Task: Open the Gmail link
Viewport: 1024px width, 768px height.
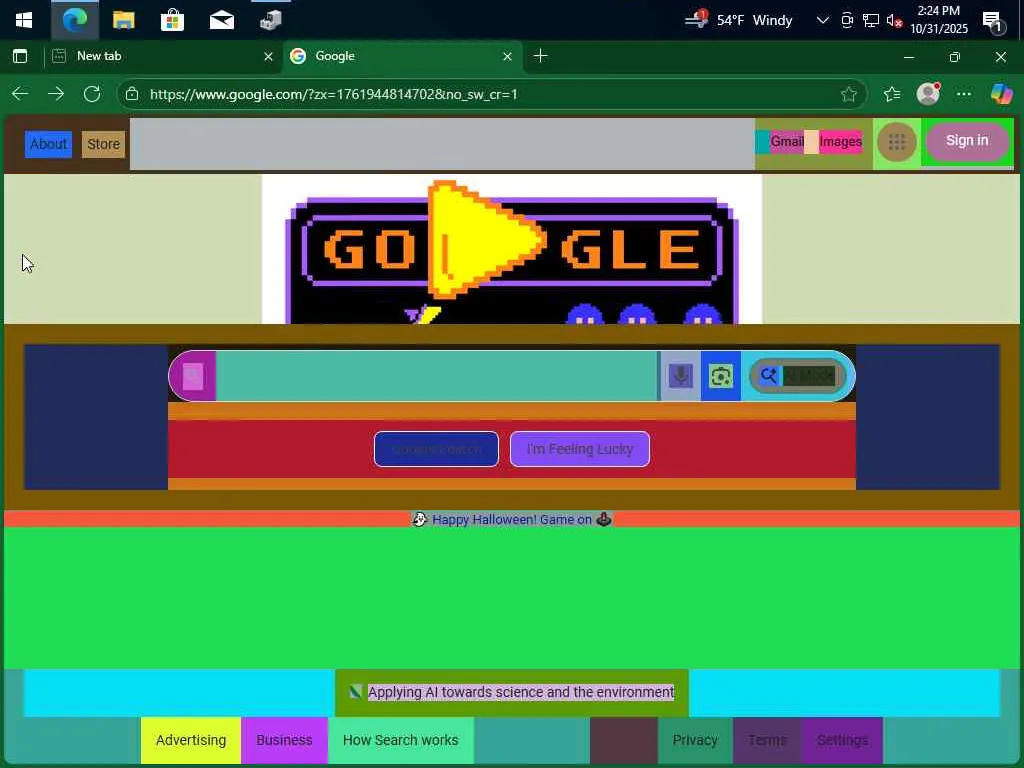Action: coord(787,142)
